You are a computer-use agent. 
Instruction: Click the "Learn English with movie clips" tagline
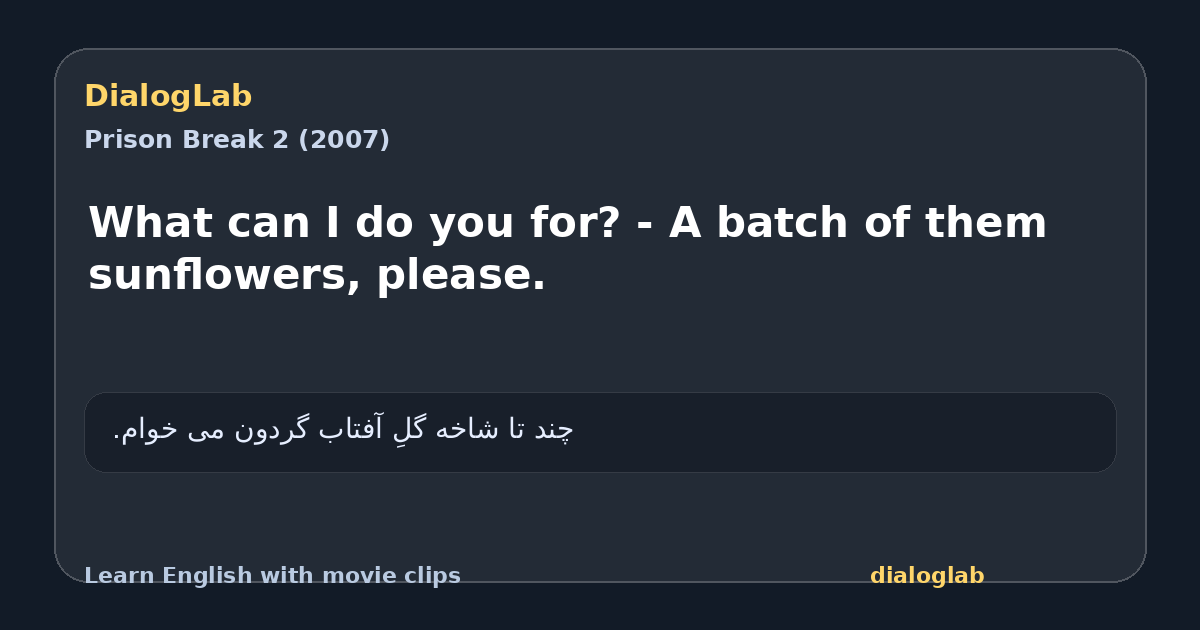tap(272, 576)
